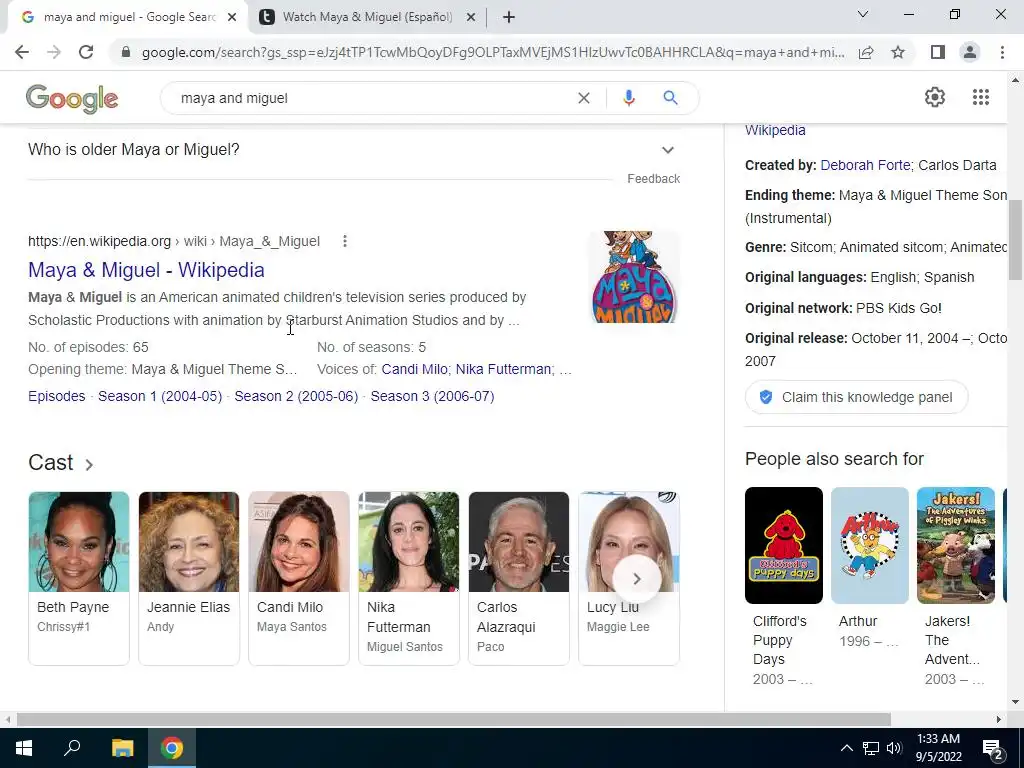Click Claim this knowledge panel button
This screenshot has width=1024, height=768.
coord(856,397)
